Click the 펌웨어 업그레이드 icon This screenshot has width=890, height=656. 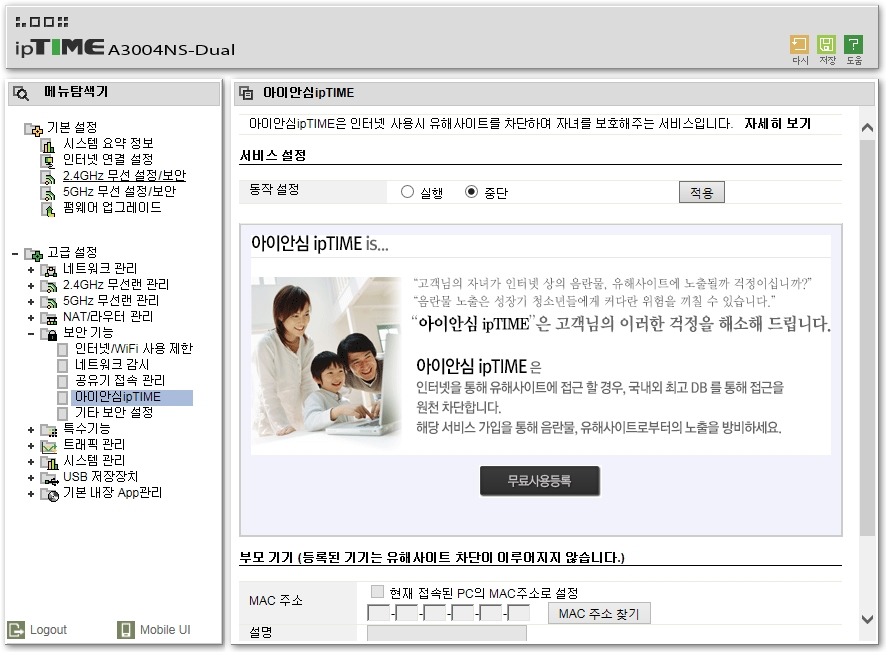click(49, 209)
